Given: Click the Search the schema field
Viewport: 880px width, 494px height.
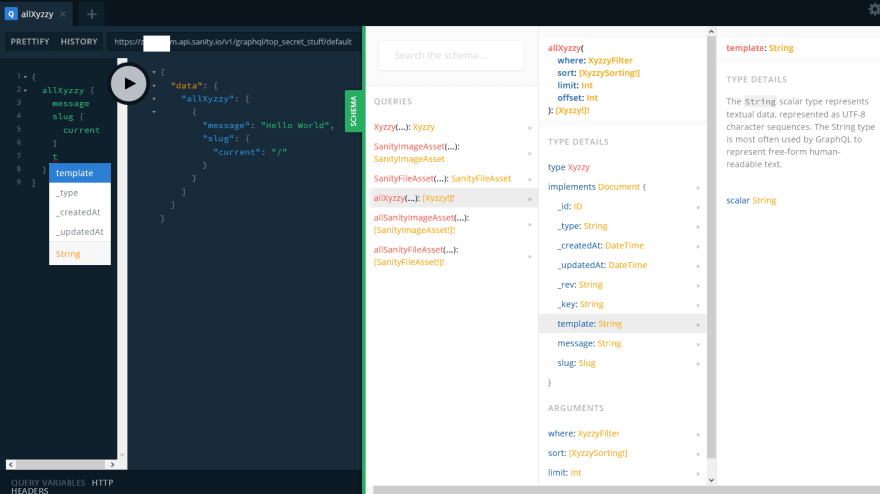Looking at the screenshot, I should click(x=451, y=55).
